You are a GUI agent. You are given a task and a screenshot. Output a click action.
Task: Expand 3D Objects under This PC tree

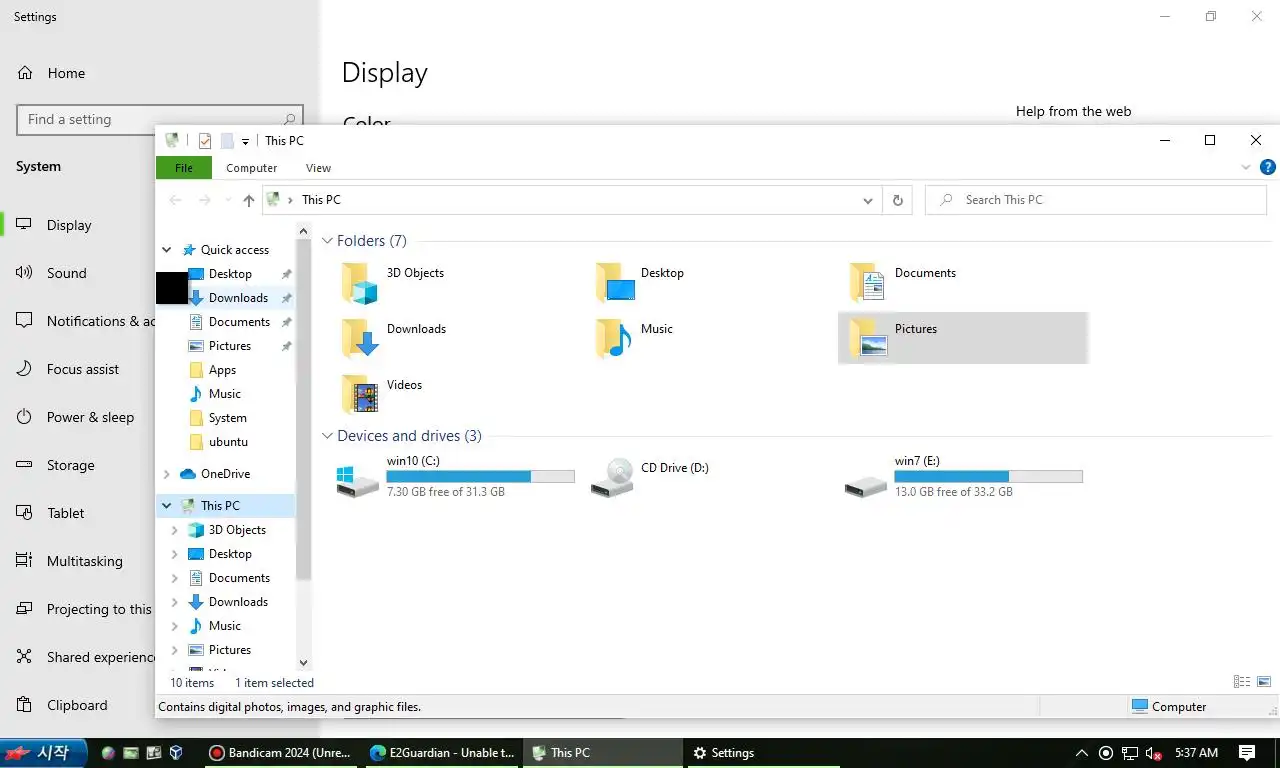[x=175, y=530]
